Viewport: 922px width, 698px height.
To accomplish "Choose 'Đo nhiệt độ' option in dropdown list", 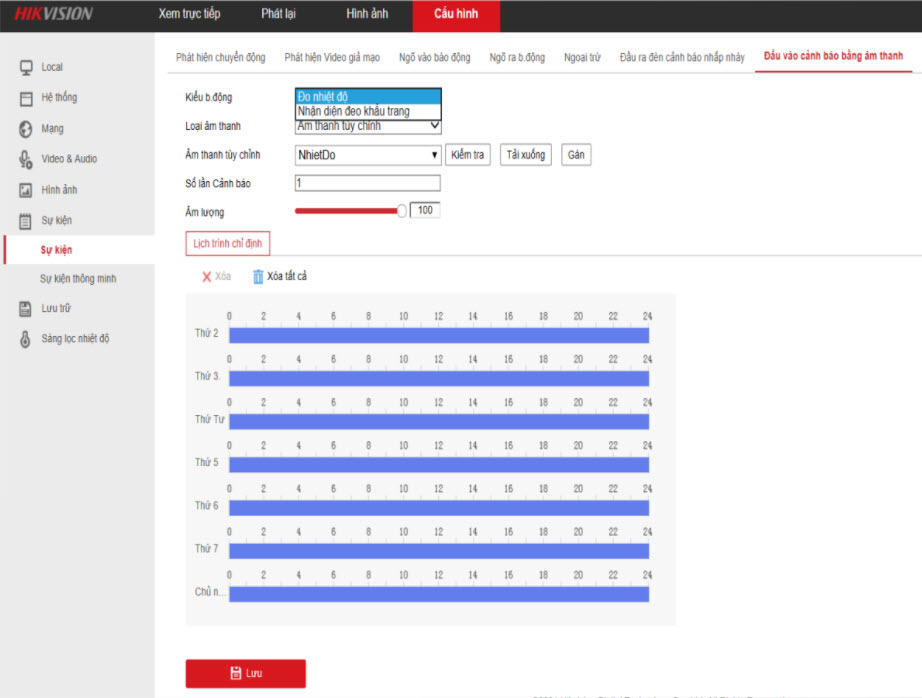I will [367, 96].
